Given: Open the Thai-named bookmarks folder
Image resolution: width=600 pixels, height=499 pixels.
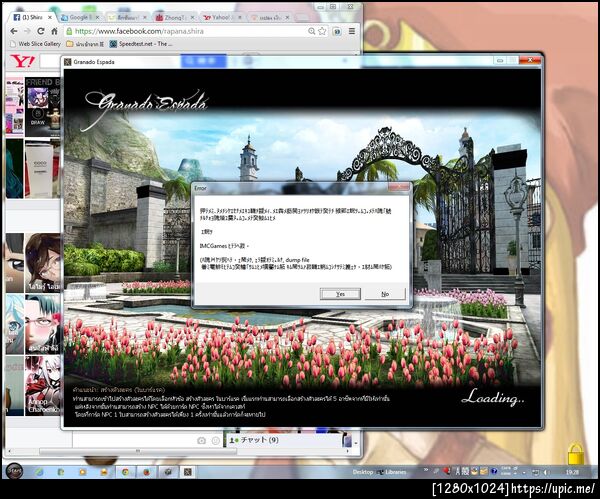Looking at the screenshot, I should click(85, 44).
